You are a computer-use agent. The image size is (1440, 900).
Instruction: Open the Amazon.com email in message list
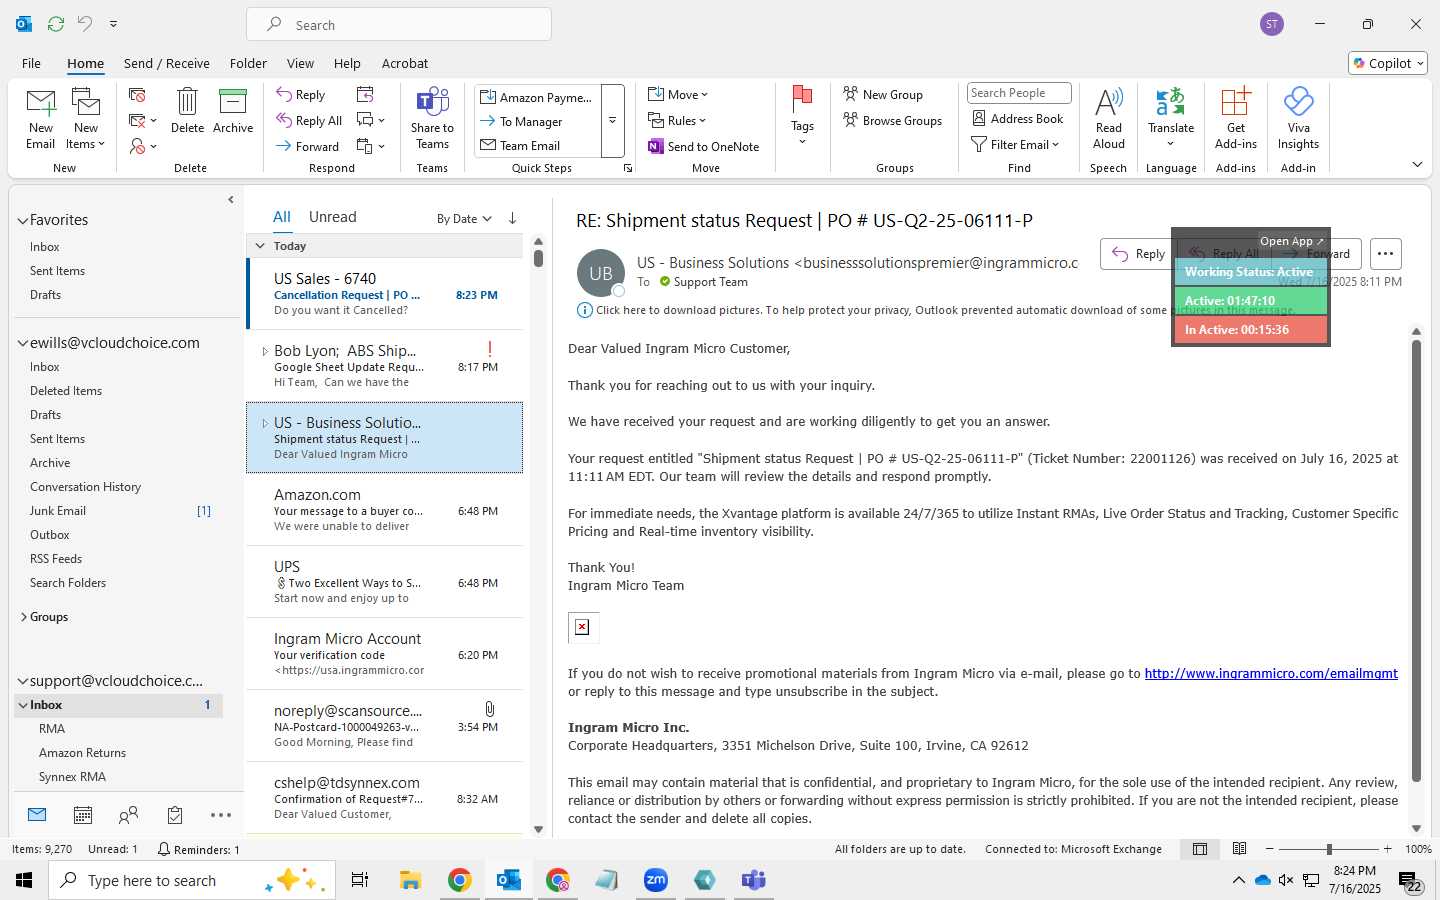pos(385,510)
